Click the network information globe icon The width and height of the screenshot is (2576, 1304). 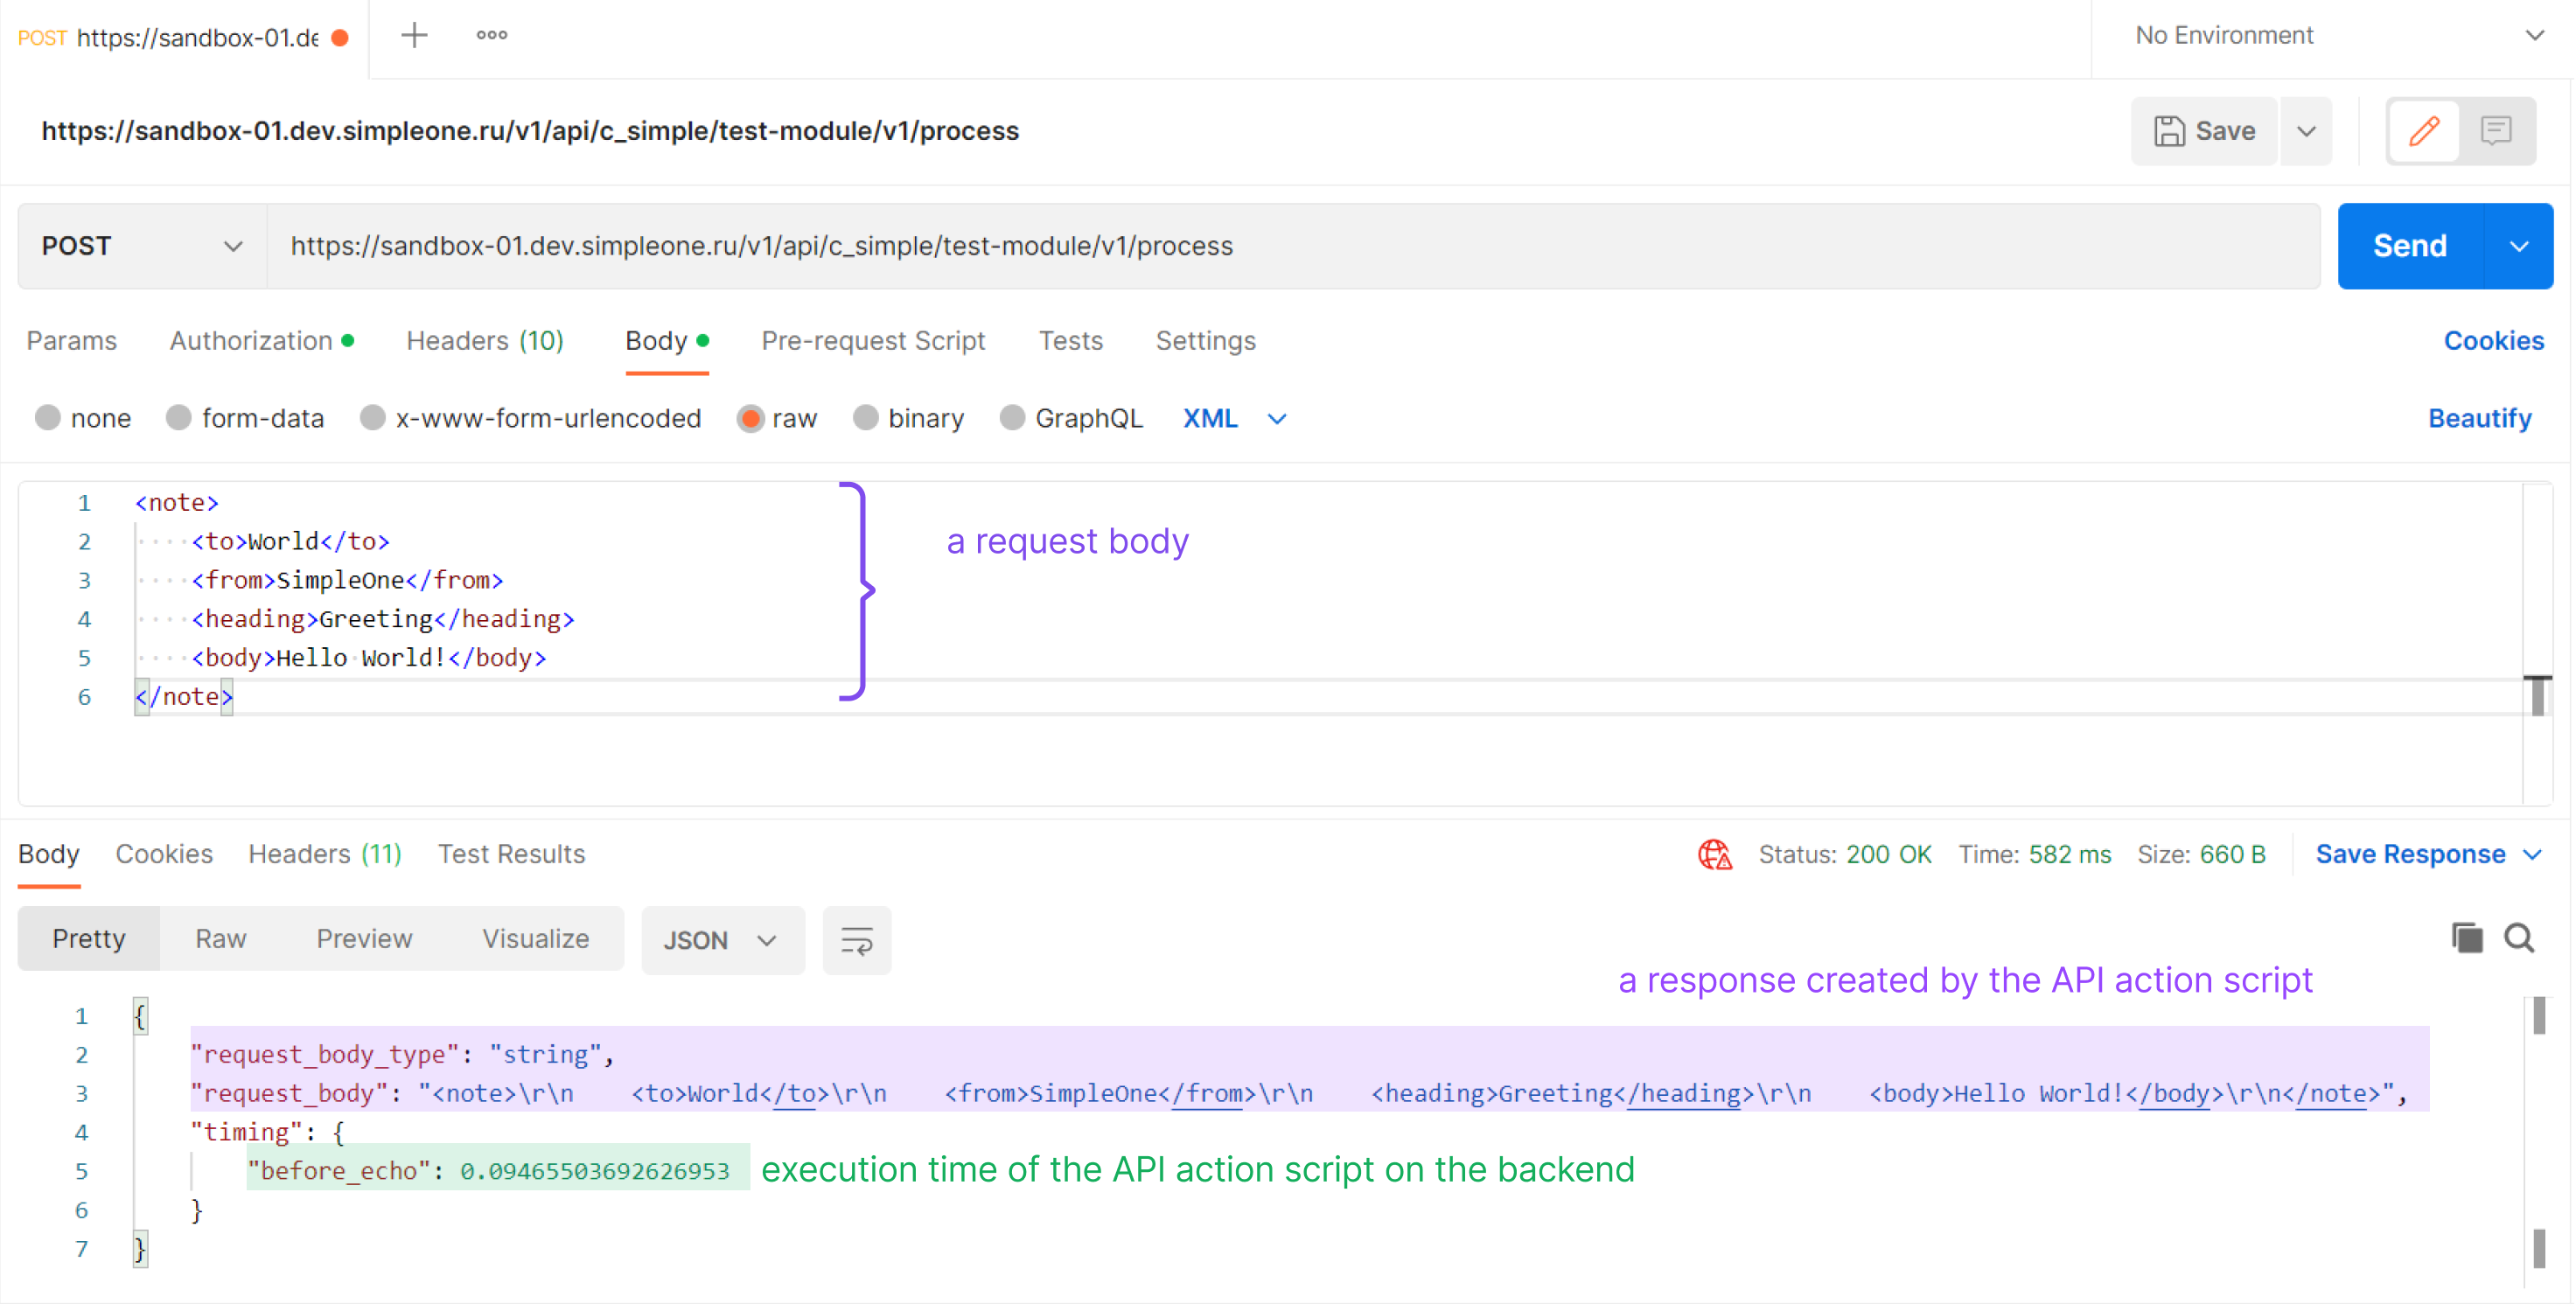[x=1713, y=855]
